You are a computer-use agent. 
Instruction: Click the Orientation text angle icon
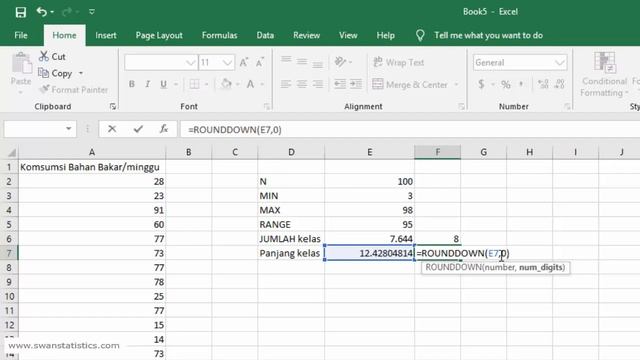[x=340, y=62]
